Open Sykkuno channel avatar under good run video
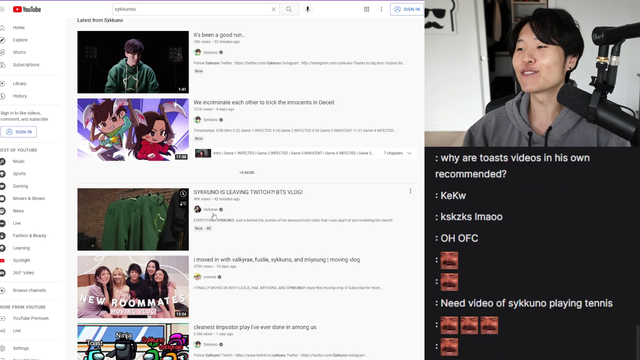Image resolution: width=640 pixels, height=360 pixels. (198, 52)
